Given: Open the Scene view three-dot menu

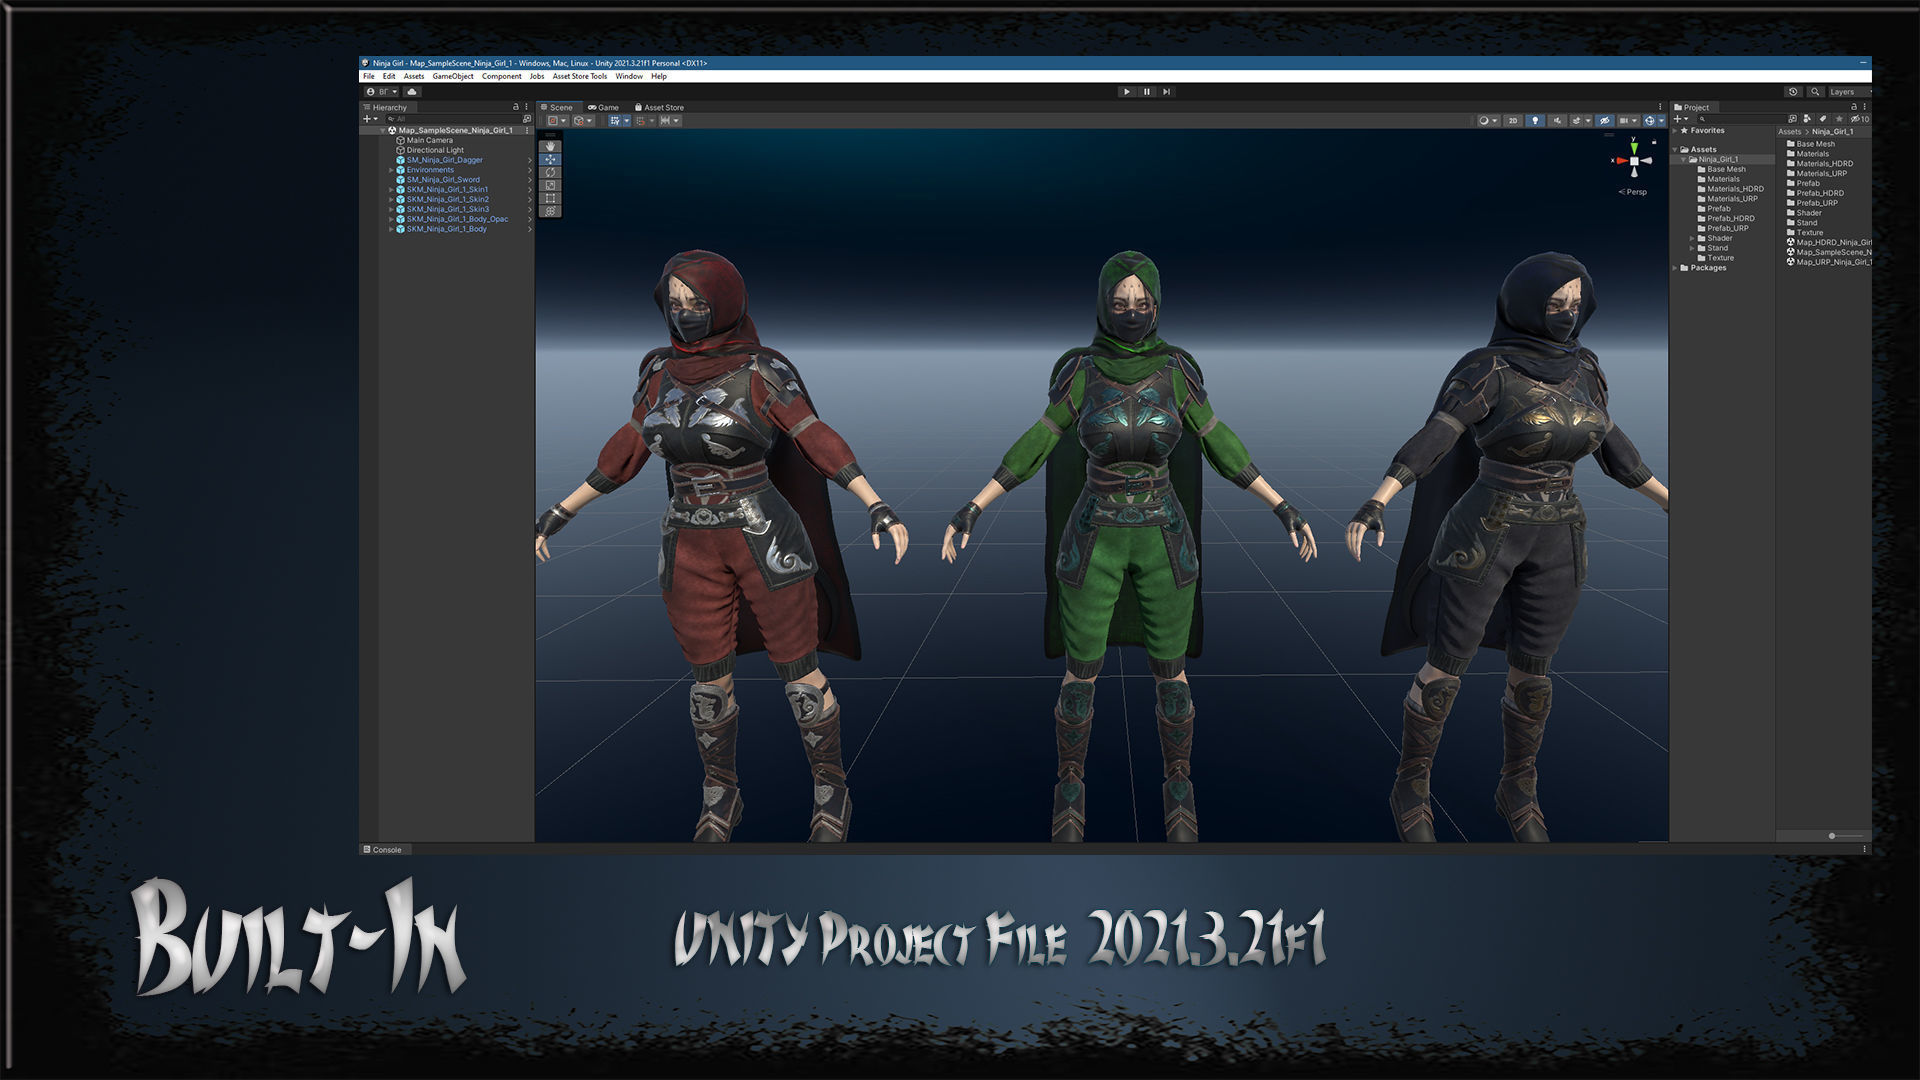Looking at the screenshot, I should (x=1660, y=107).
